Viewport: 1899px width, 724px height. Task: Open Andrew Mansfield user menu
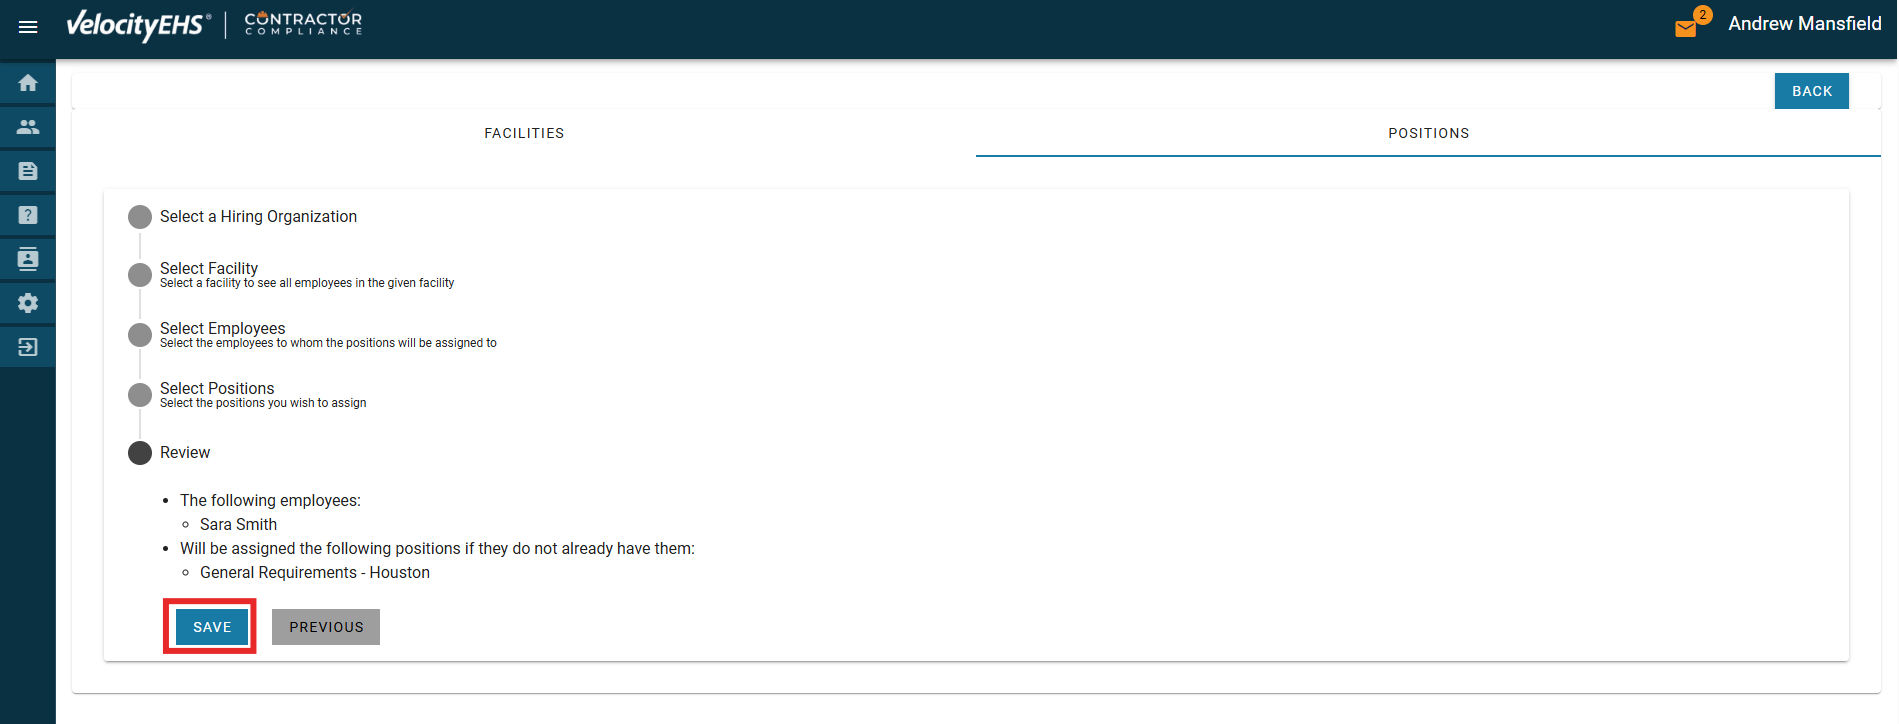1804,24
